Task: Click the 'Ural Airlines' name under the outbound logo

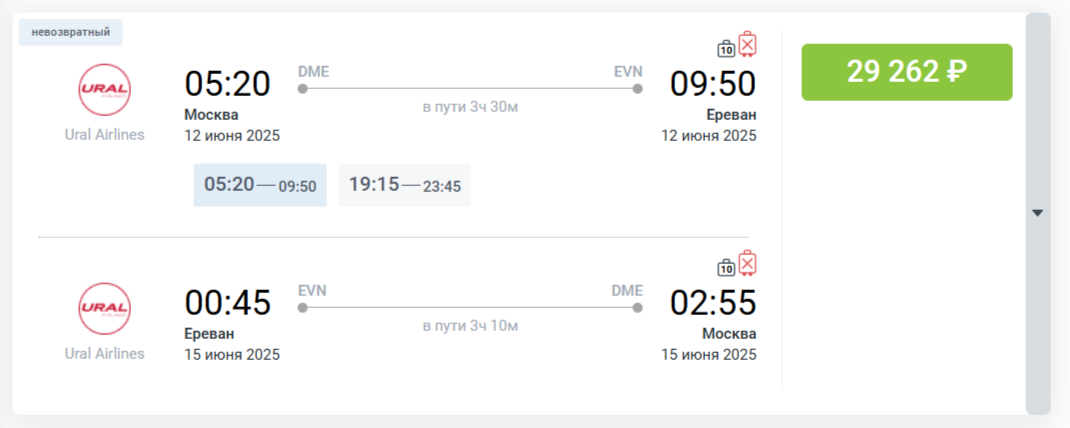Action: click(x=104, y=135)
